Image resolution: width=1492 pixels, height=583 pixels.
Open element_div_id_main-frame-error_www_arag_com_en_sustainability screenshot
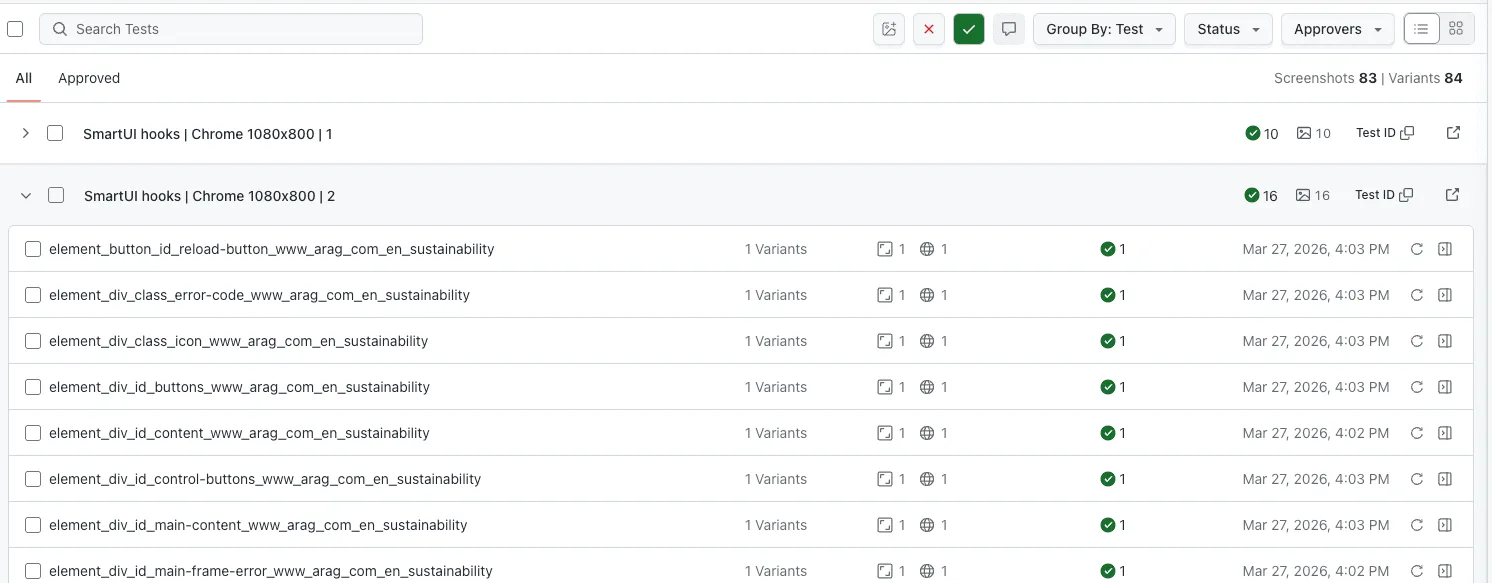click(x=271, y=571)
